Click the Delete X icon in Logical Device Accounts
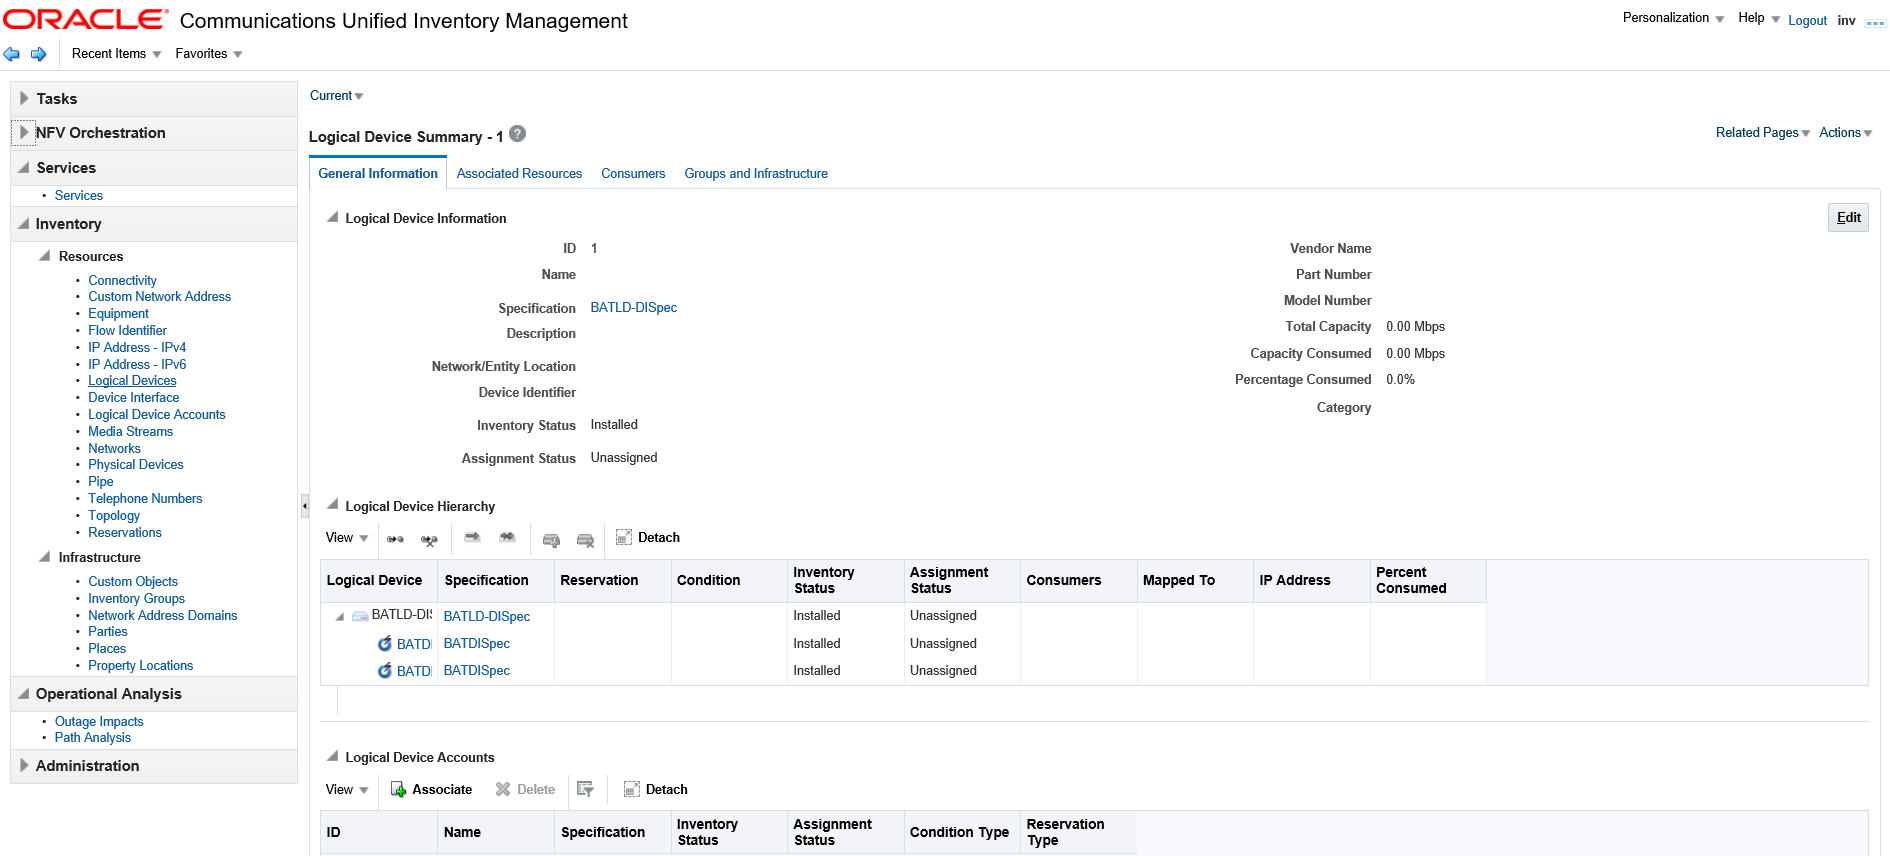1890x856 pixels. click(x=503, y=790)
